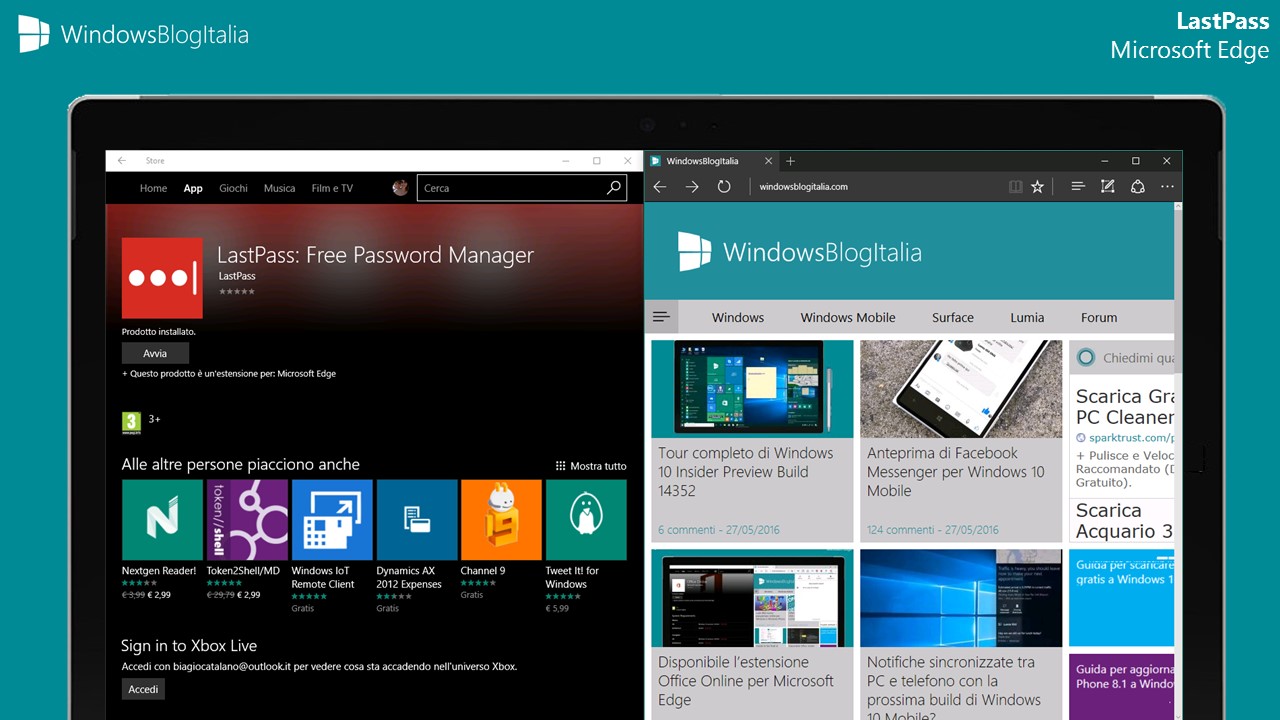Open the Channel 9 app tile
Screen dimensions: 1280x720
pyautogui.click(x=501, y=520)
